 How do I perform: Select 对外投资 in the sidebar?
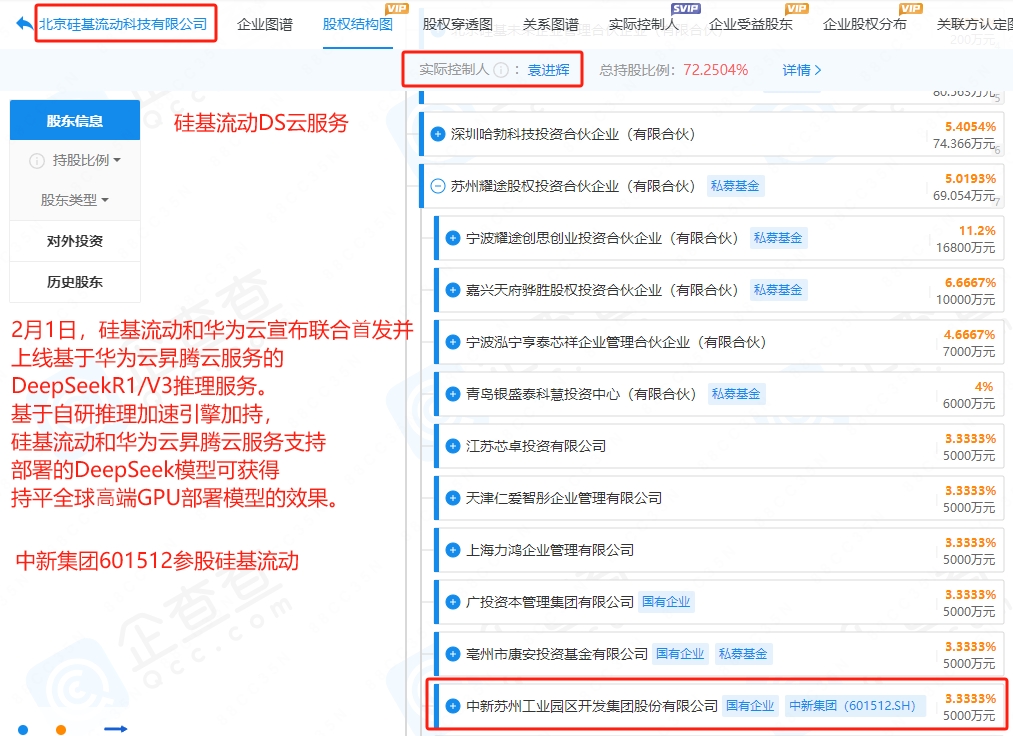coord(75,241)
